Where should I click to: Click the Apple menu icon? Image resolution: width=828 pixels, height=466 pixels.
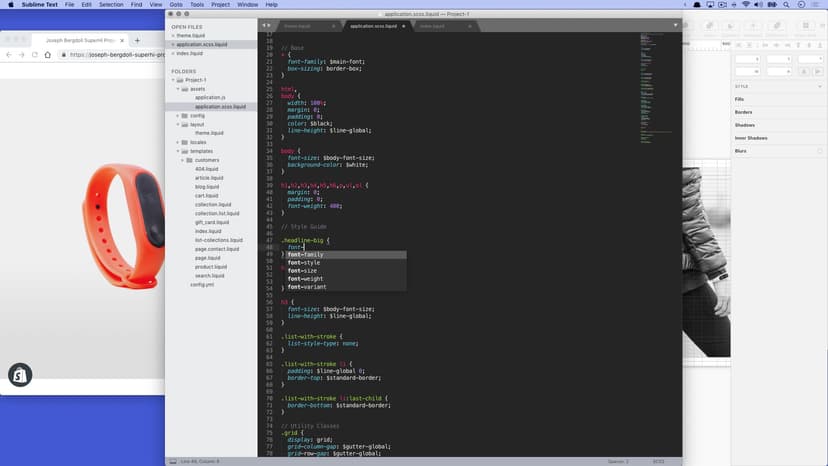pyautogui.click(x=9, y=5)
